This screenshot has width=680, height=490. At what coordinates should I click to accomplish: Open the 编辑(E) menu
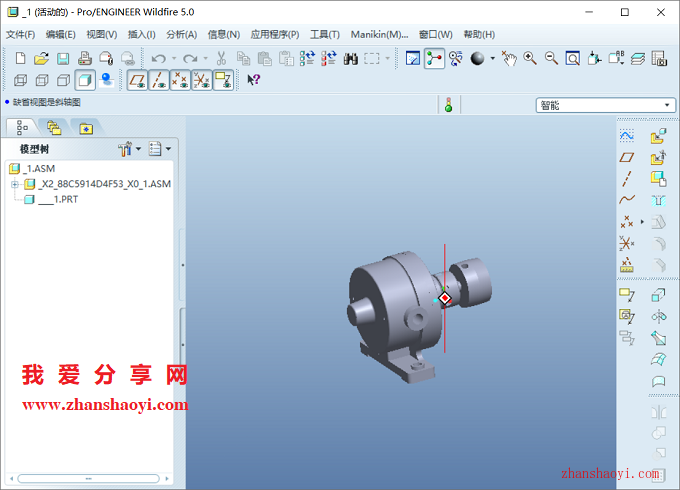[61, 35]
